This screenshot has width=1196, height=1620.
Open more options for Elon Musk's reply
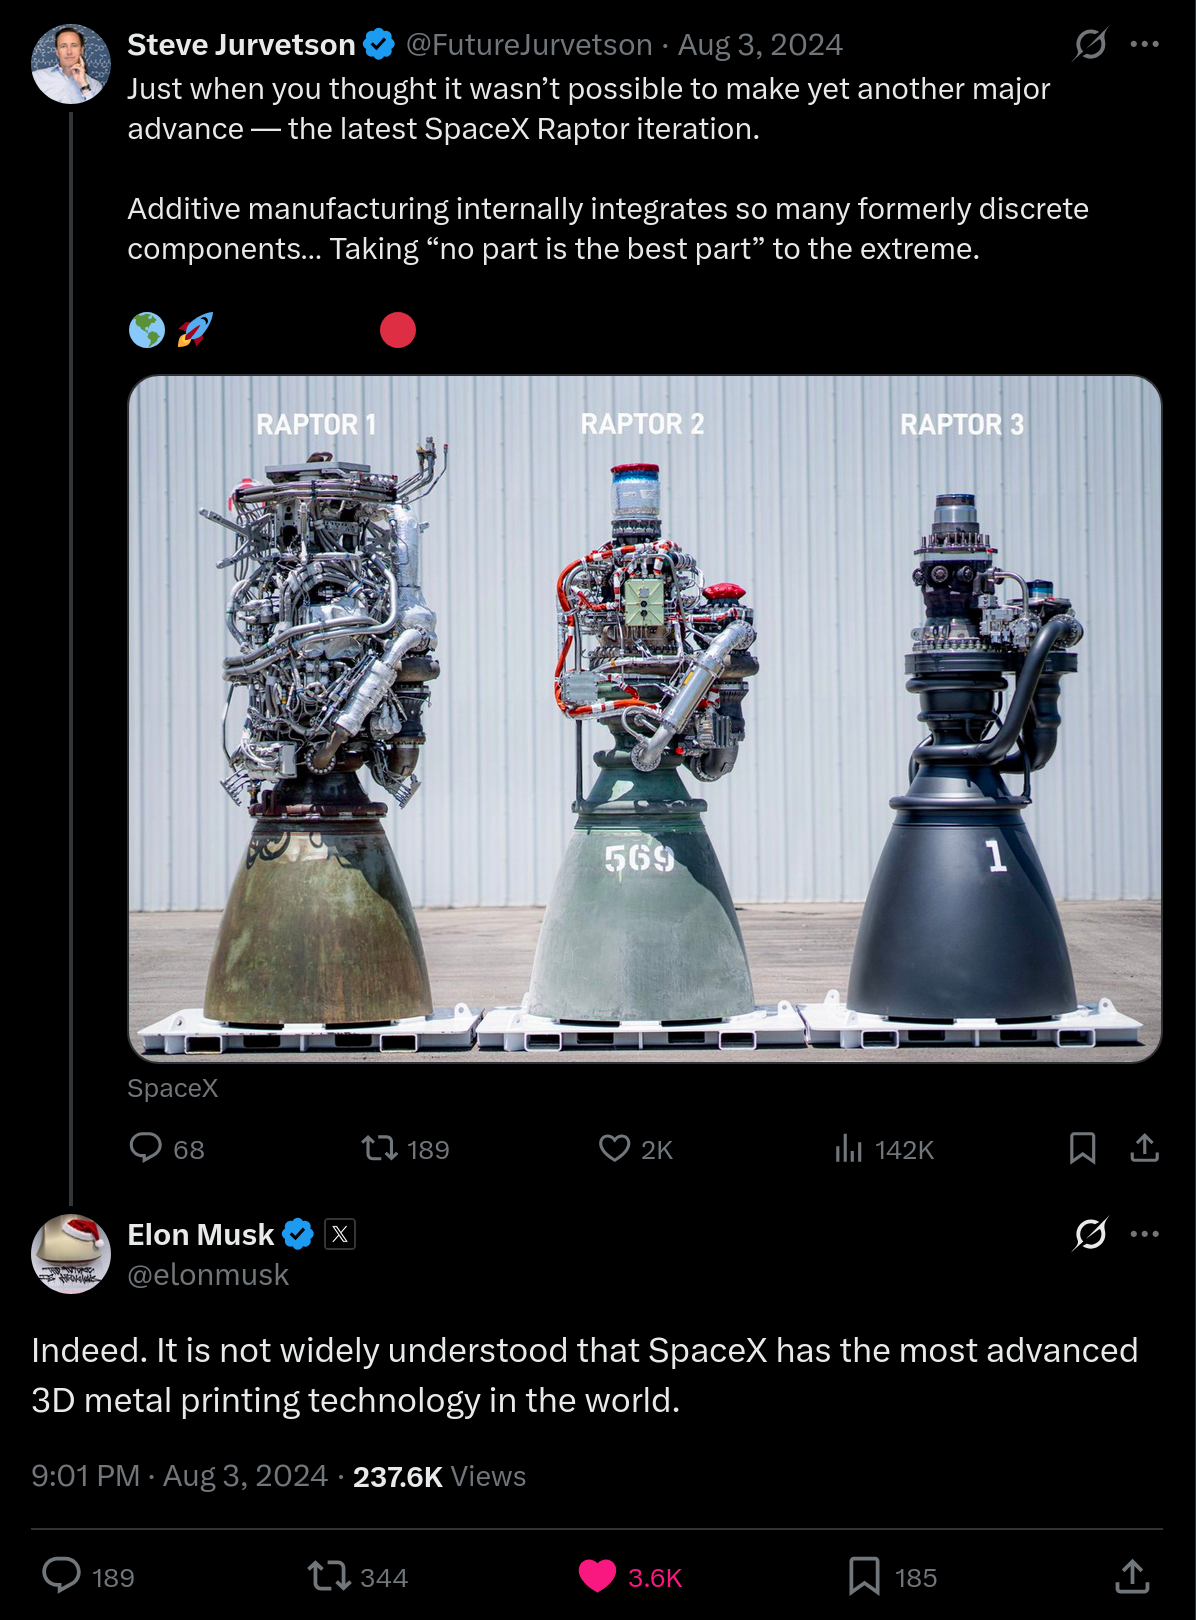point(1144,1234)
